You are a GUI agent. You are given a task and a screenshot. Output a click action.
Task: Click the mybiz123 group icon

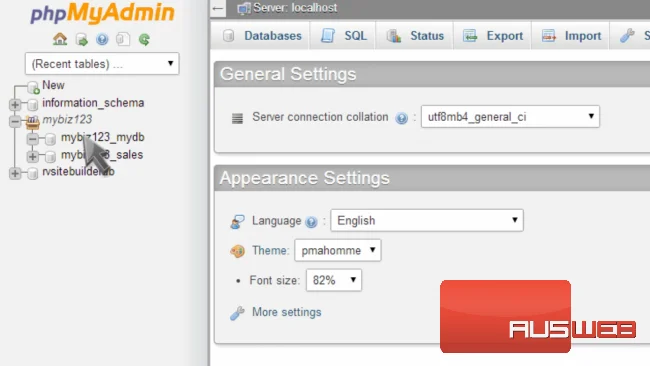[32, 122]
